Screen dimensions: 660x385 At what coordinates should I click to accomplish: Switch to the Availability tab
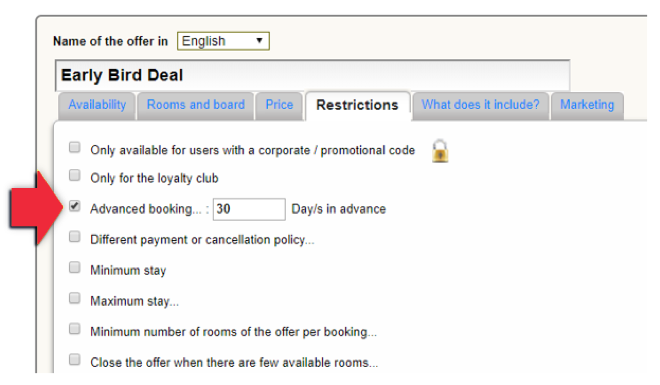97,105
